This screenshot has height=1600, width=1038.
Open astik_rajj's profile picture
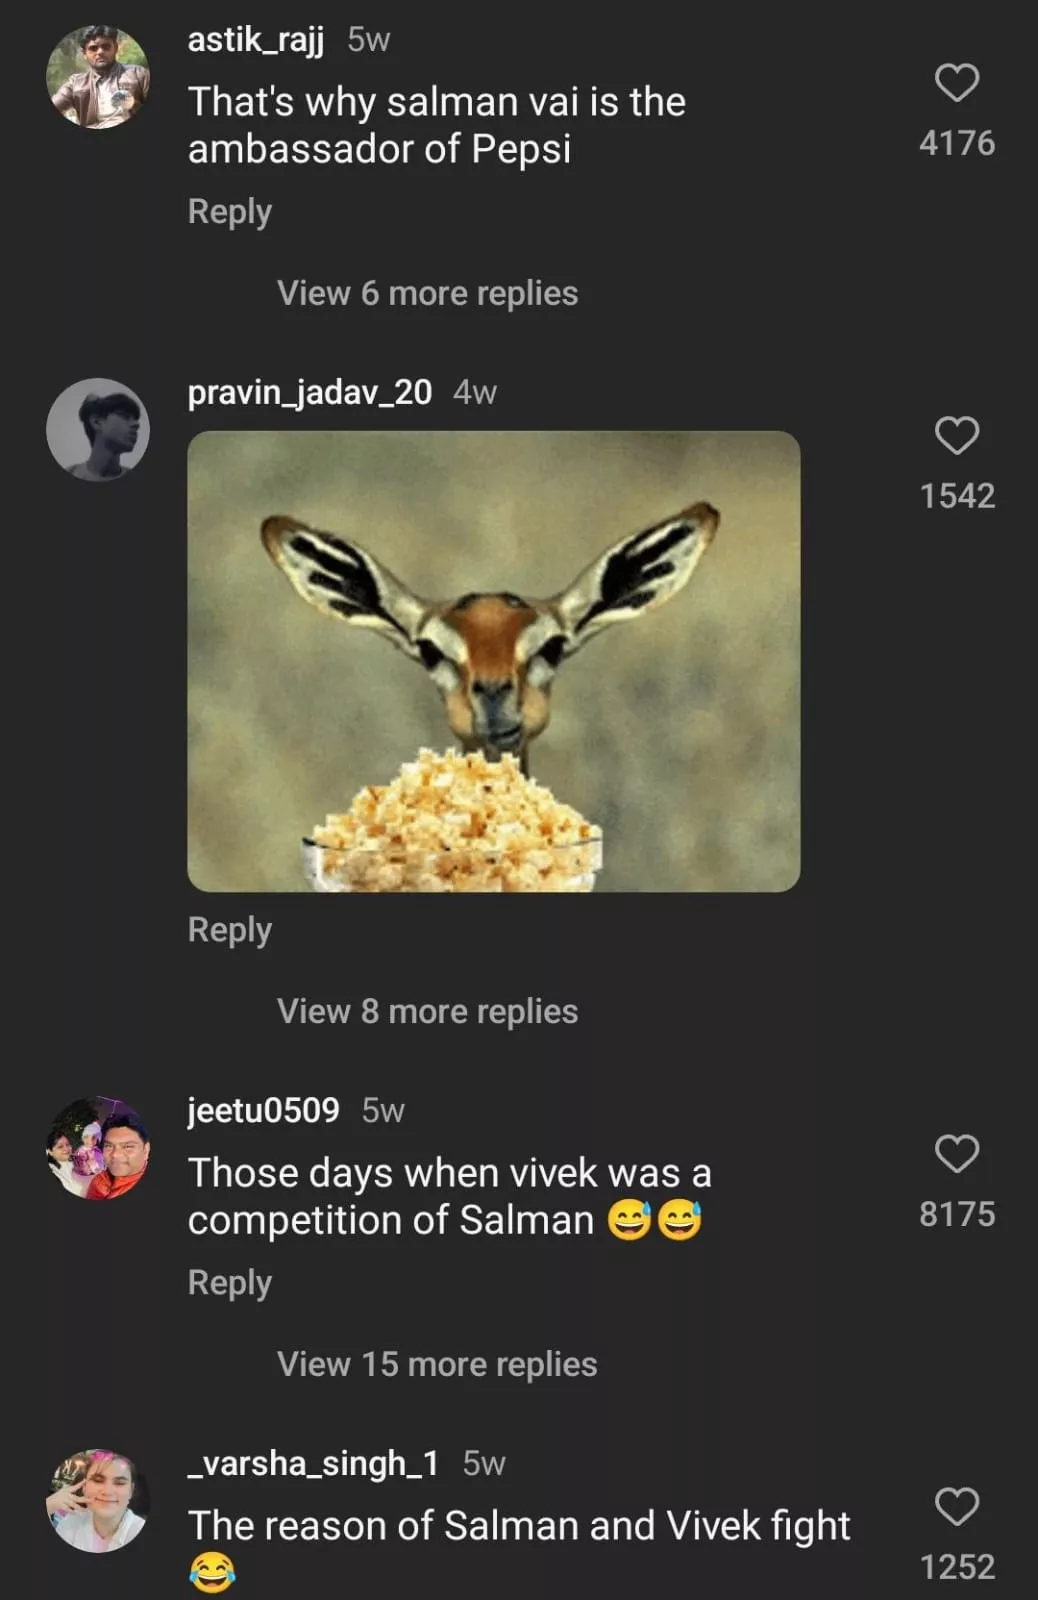98,77
